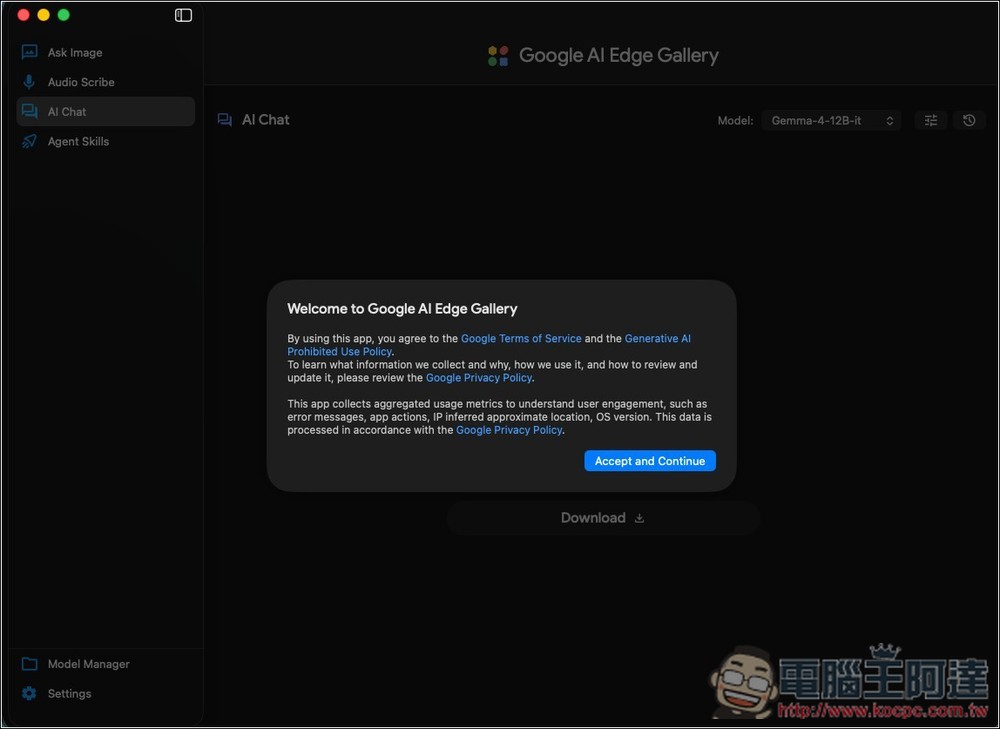Click the Download button

tap(603, 518)
